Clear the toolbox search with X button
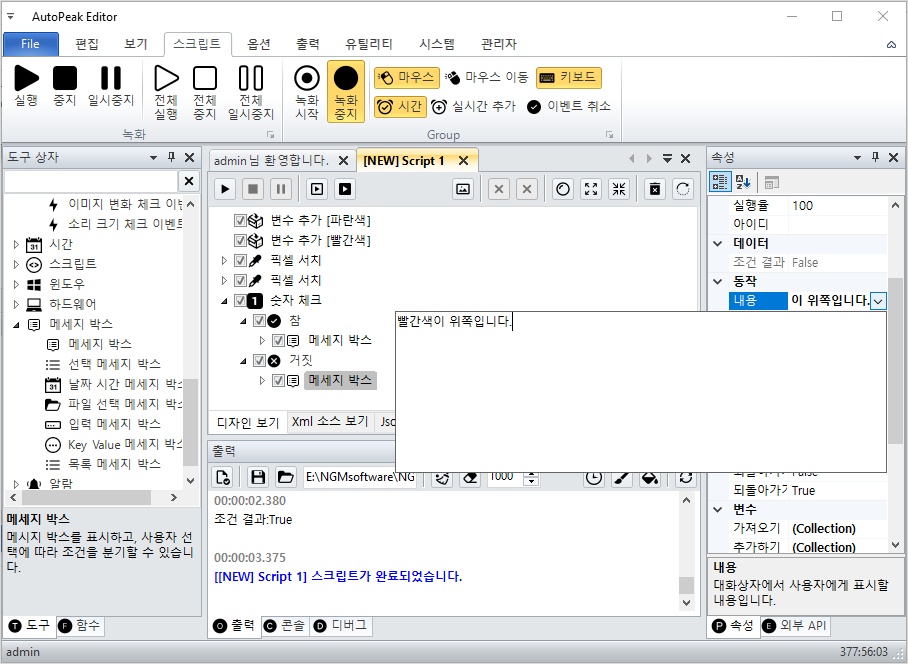 (189, 181)
